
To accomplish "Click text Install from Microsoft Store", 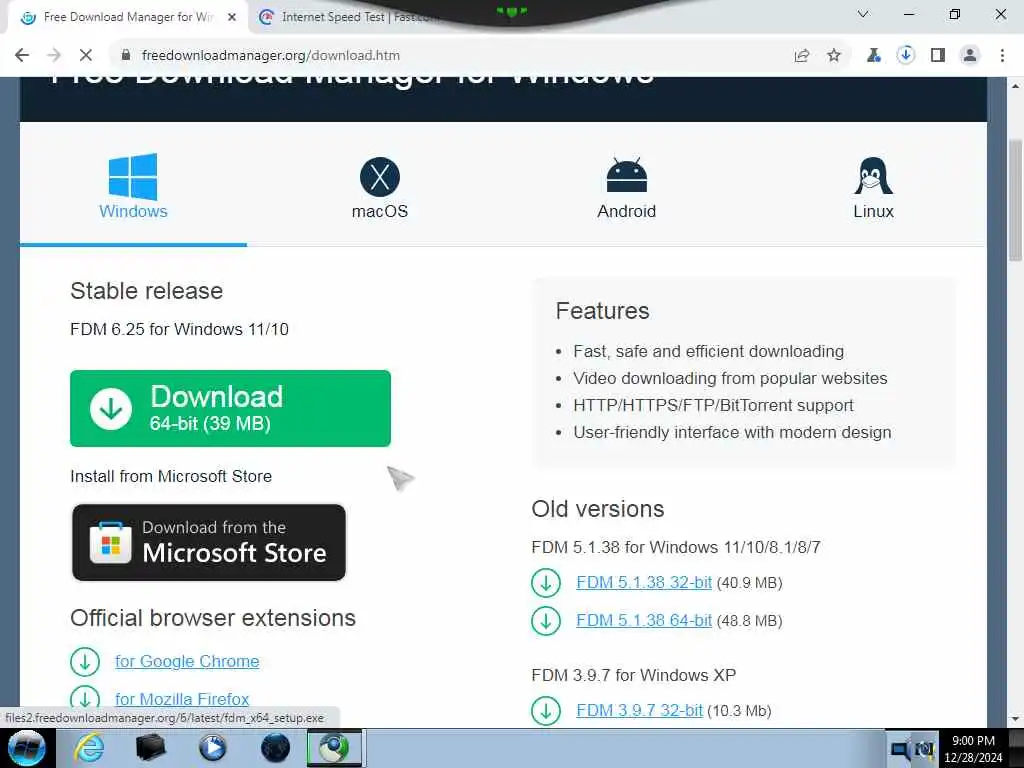I will pyautogui.click(x=171, y=476).
